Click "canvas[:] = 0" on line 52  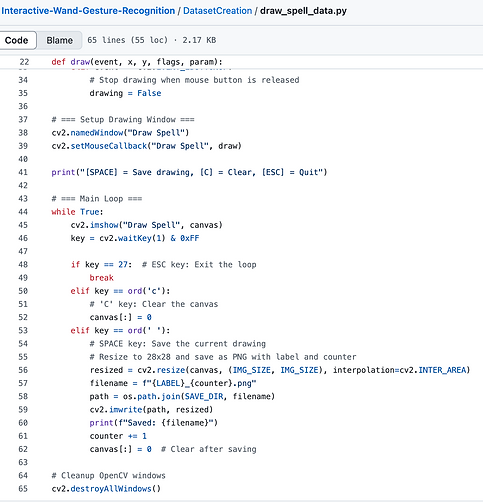(120, 317)
